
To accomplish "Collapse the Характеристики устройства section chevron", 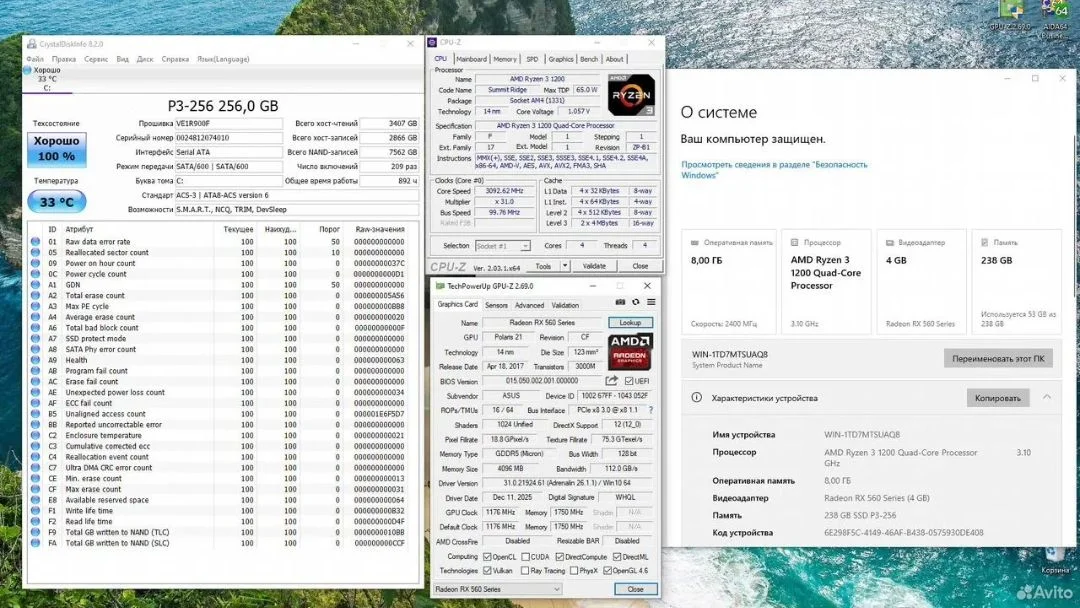I will pyautogui.click(x=1047, y=397).
